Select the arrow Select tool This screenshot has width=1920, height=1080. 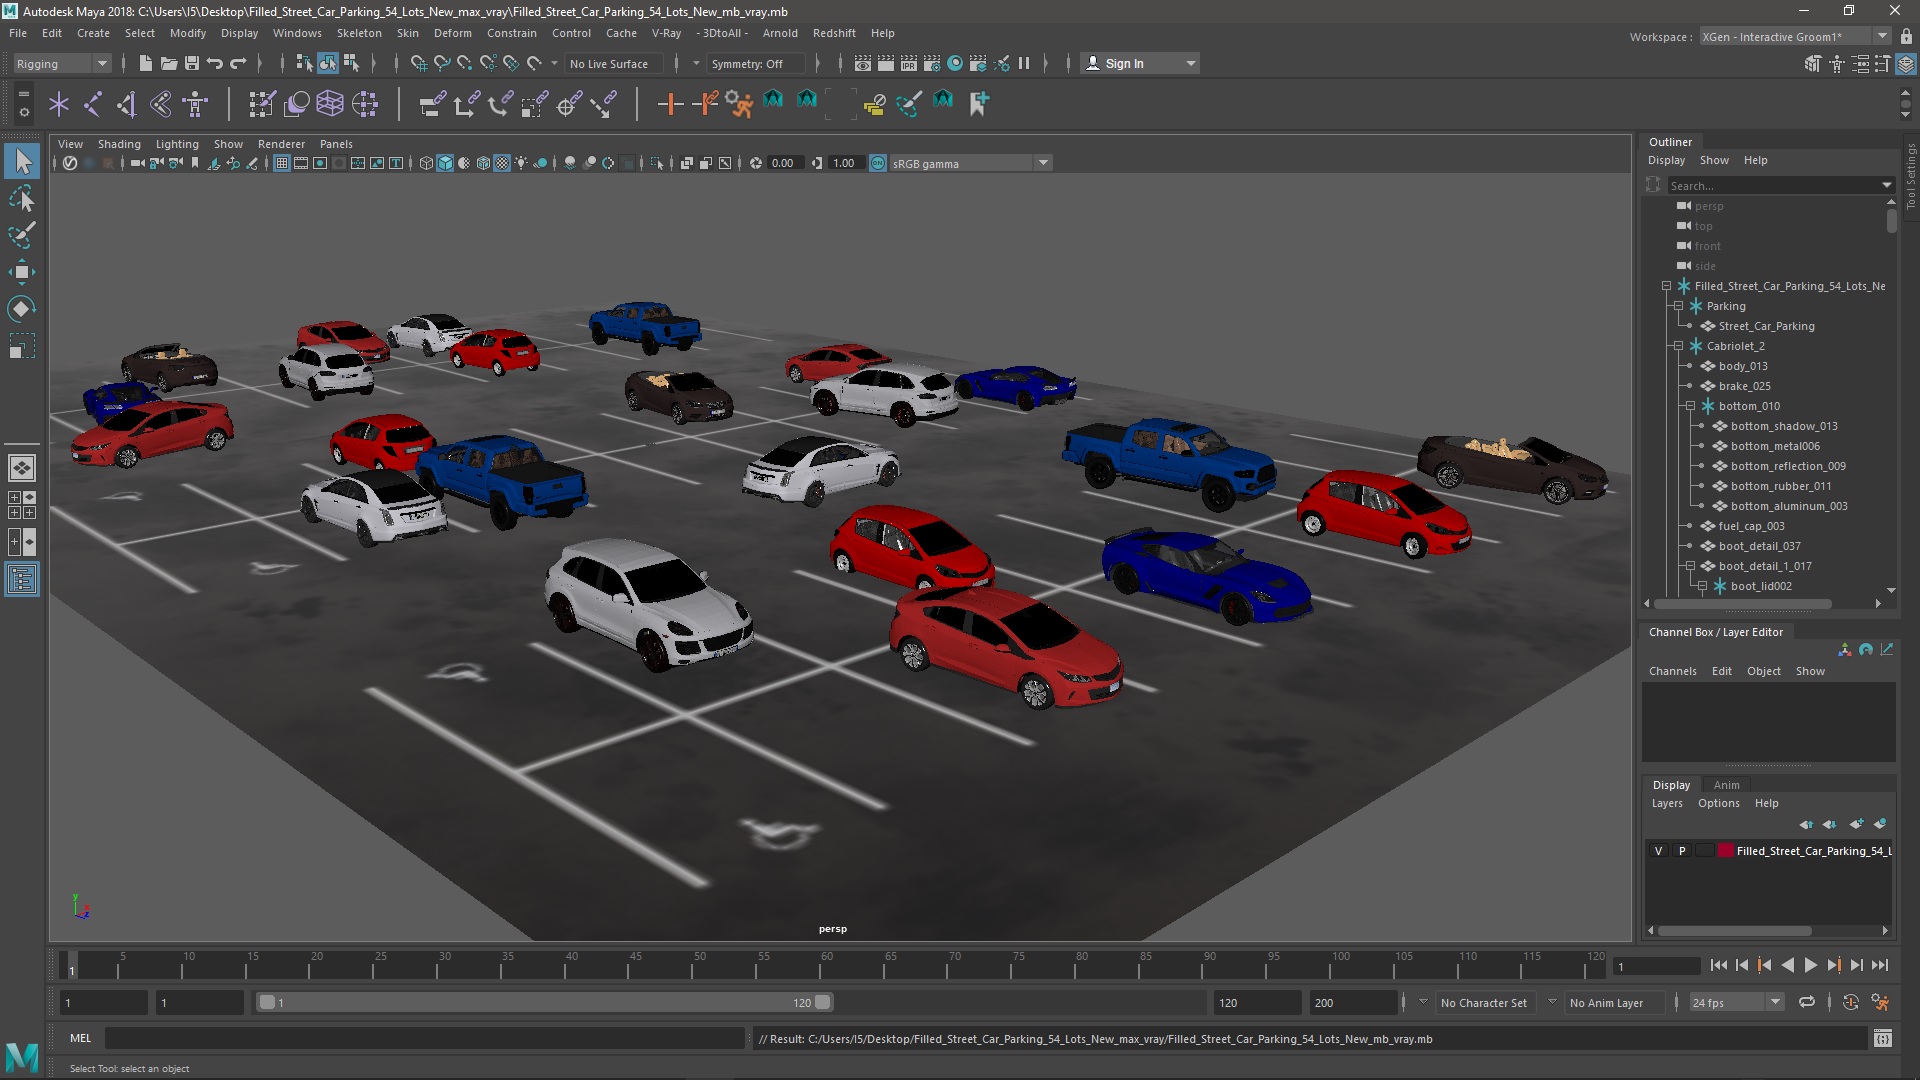tap(22, 161)
